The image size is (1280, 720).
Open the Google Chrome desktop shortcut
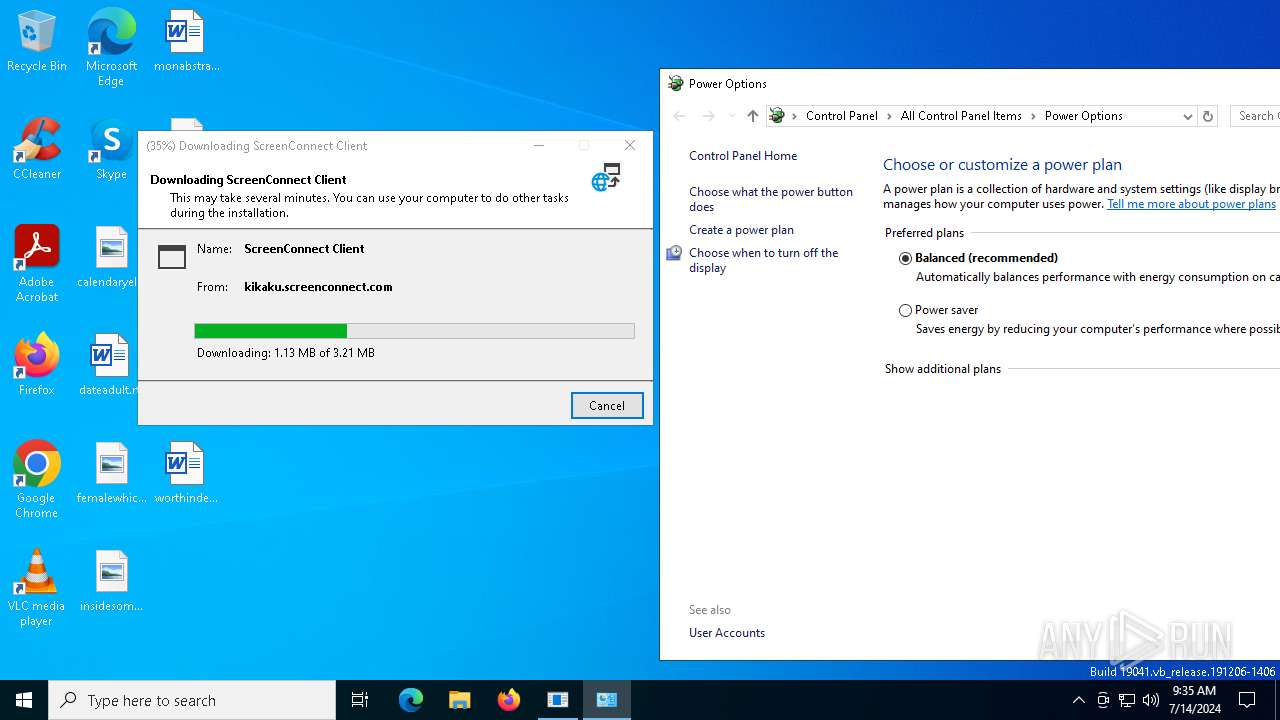[x=37, y=480]
